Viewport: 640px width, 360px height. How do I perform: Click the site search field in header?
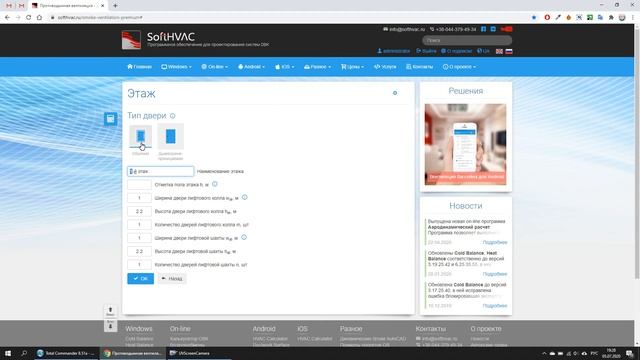(x=467, y=40)
